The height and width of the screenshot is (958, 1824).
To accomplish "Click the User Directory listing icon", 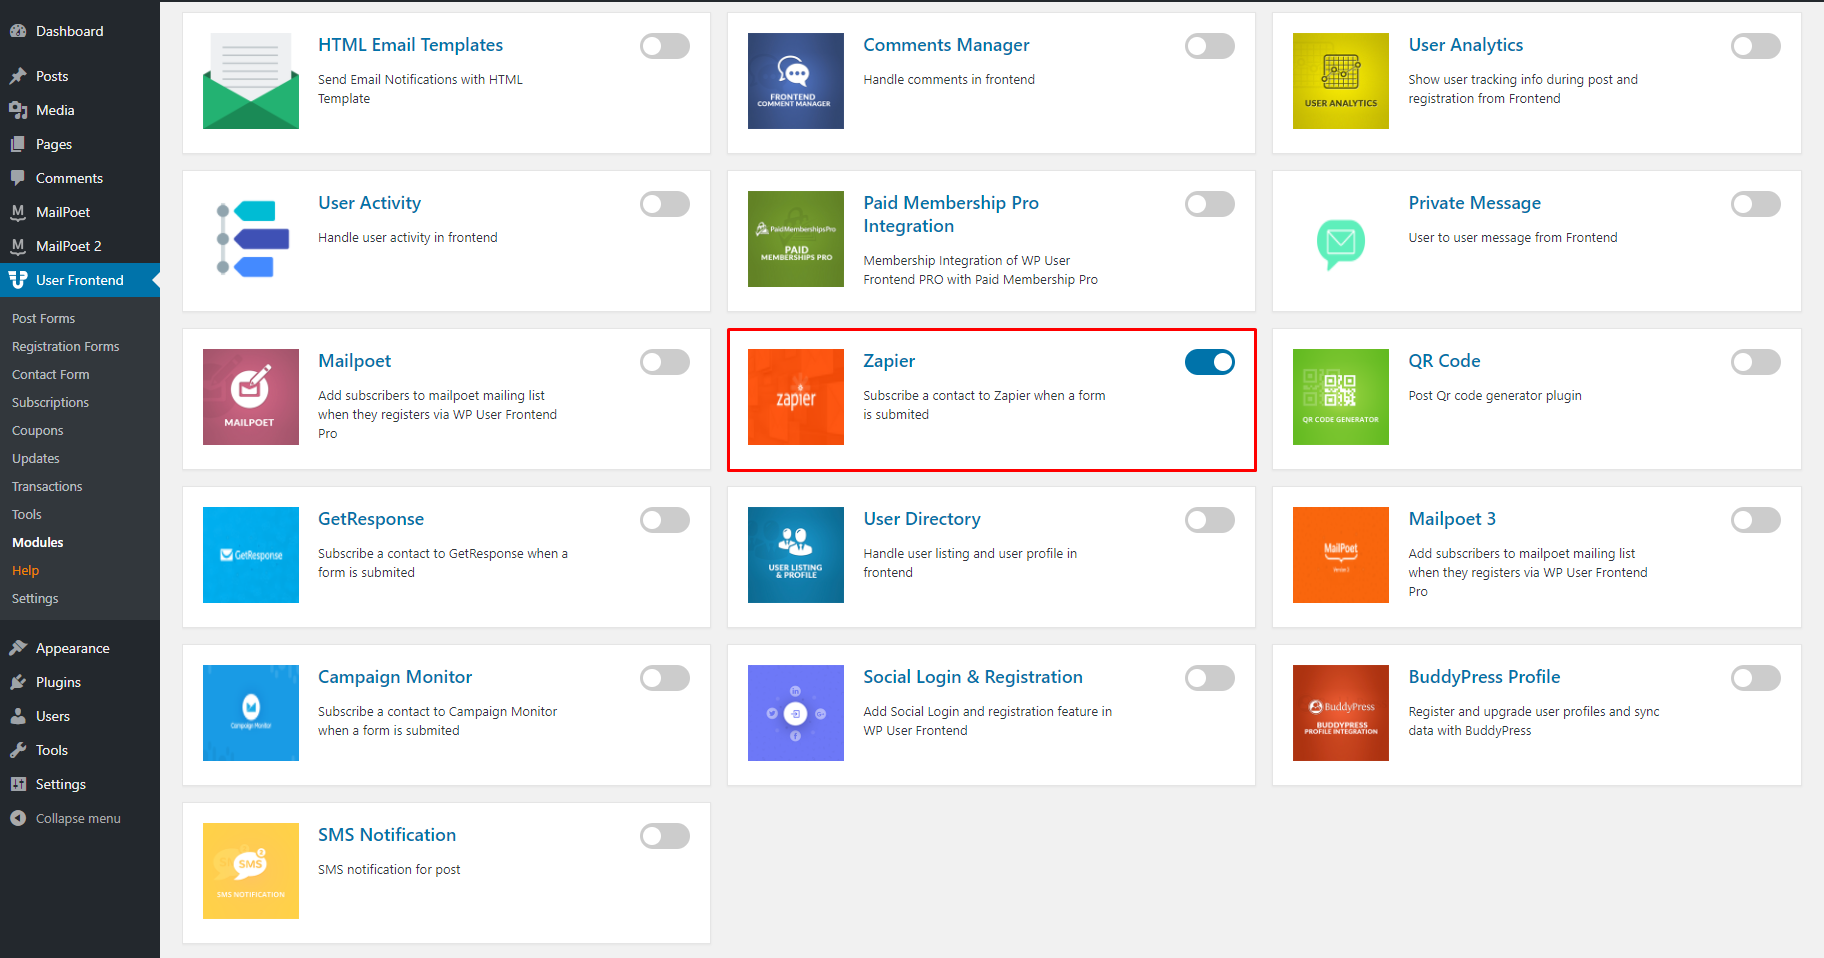I will (x=795, y=555).
